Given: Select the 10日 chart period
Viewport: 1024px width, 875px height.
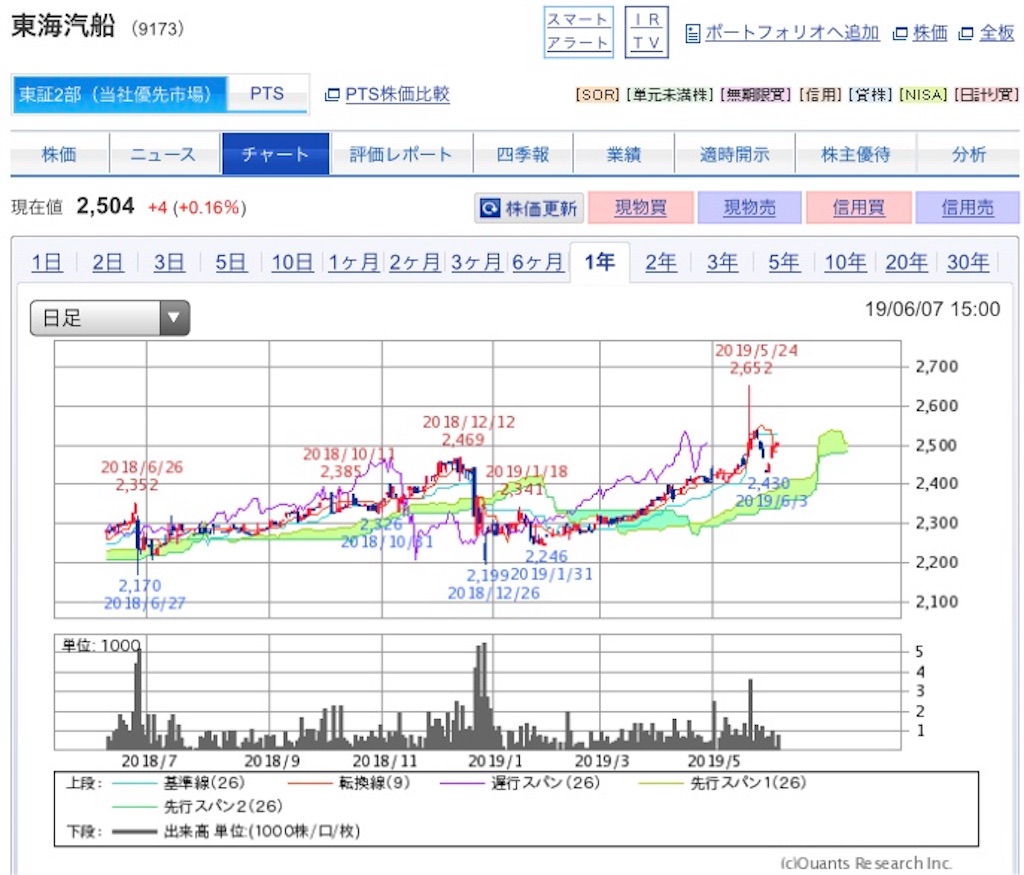Looking at the screenshot, I should 292,262.
